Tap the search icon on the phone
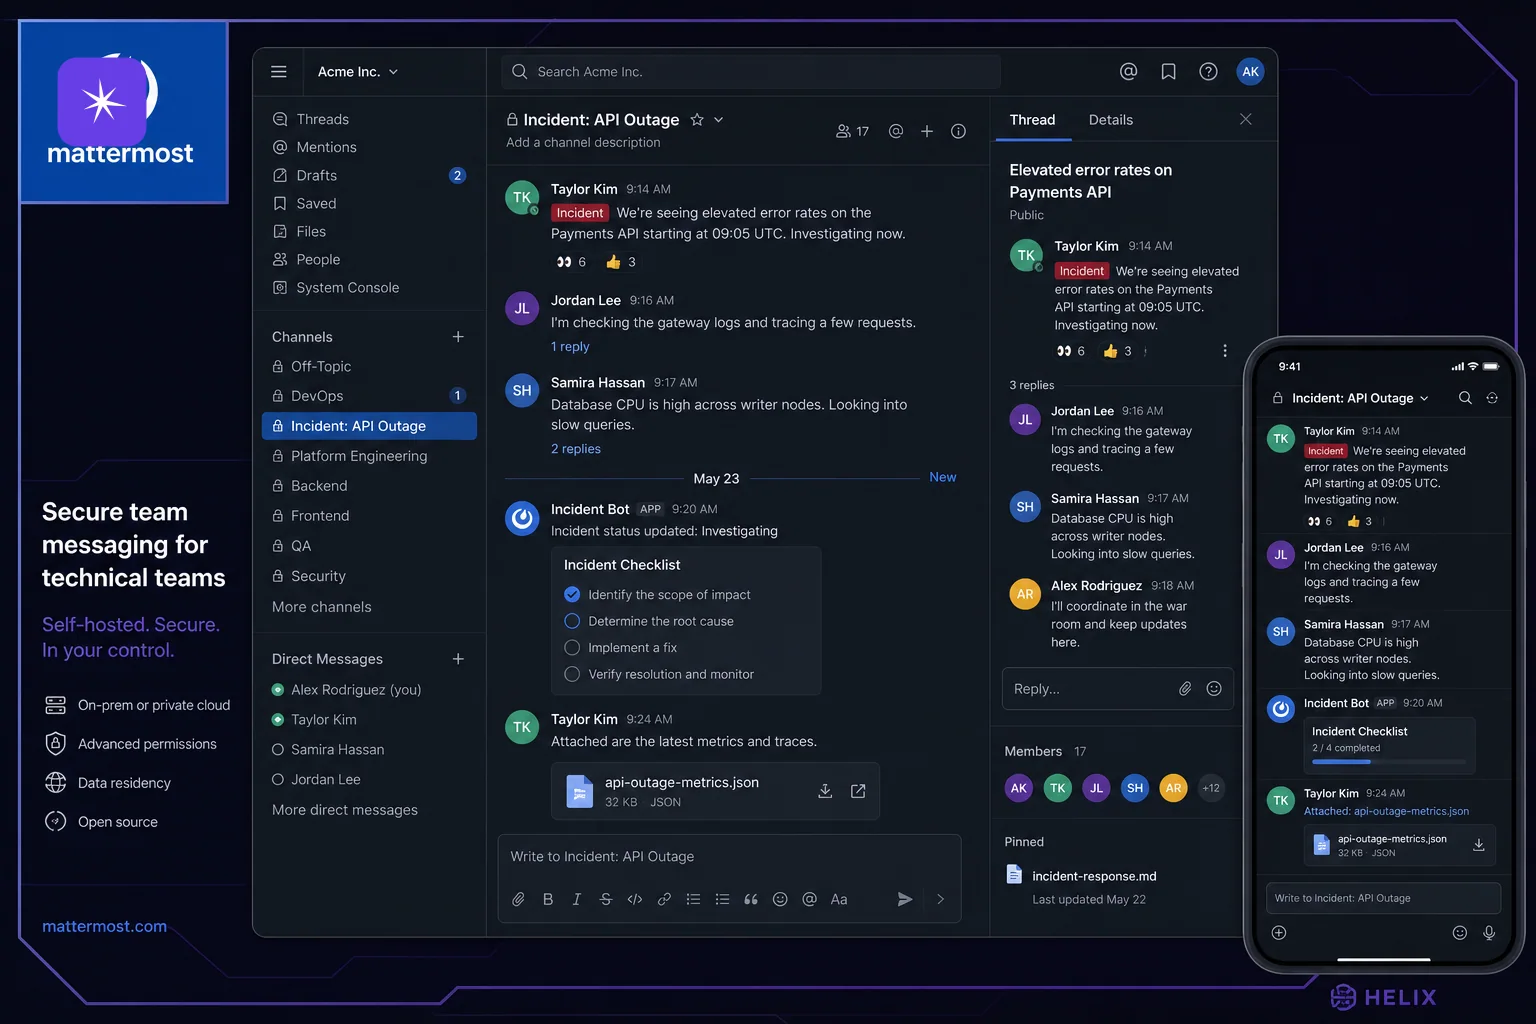Screen dimensions: 1536x1024 [x=1465, y=398]
